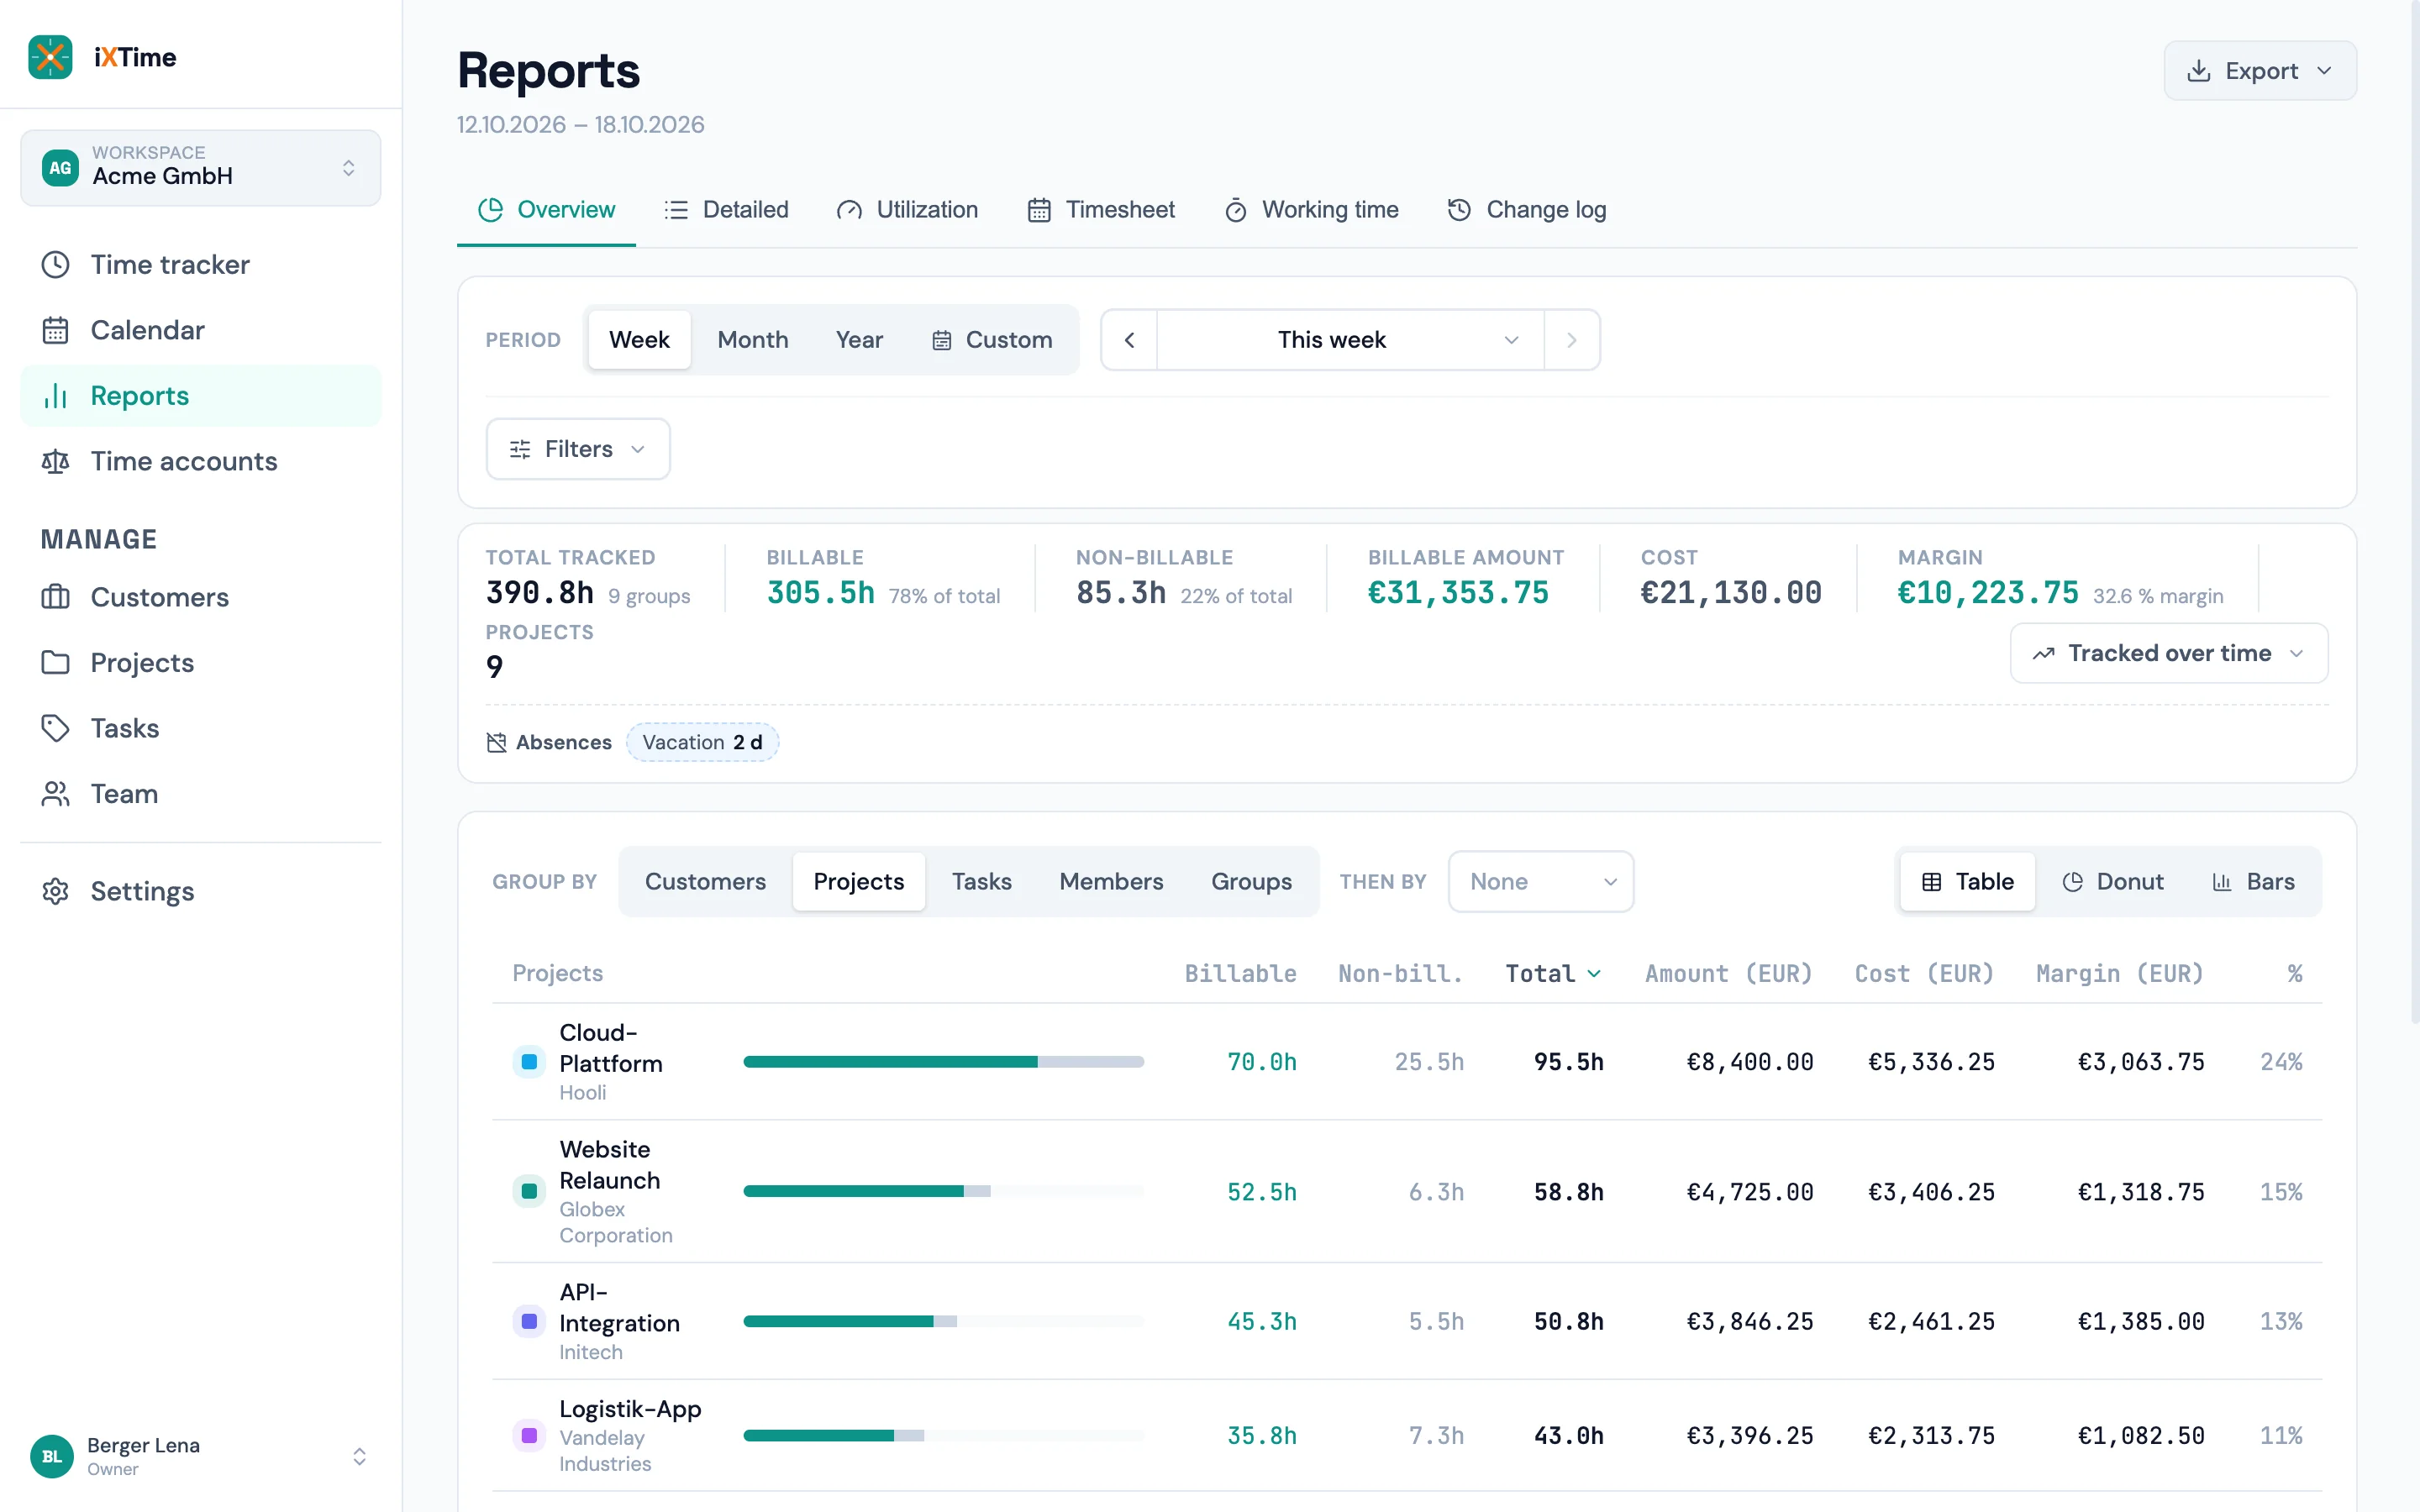Click the BL user avatar
This screenshot has height=1512, width=2420.
[x=52, y=1456]
